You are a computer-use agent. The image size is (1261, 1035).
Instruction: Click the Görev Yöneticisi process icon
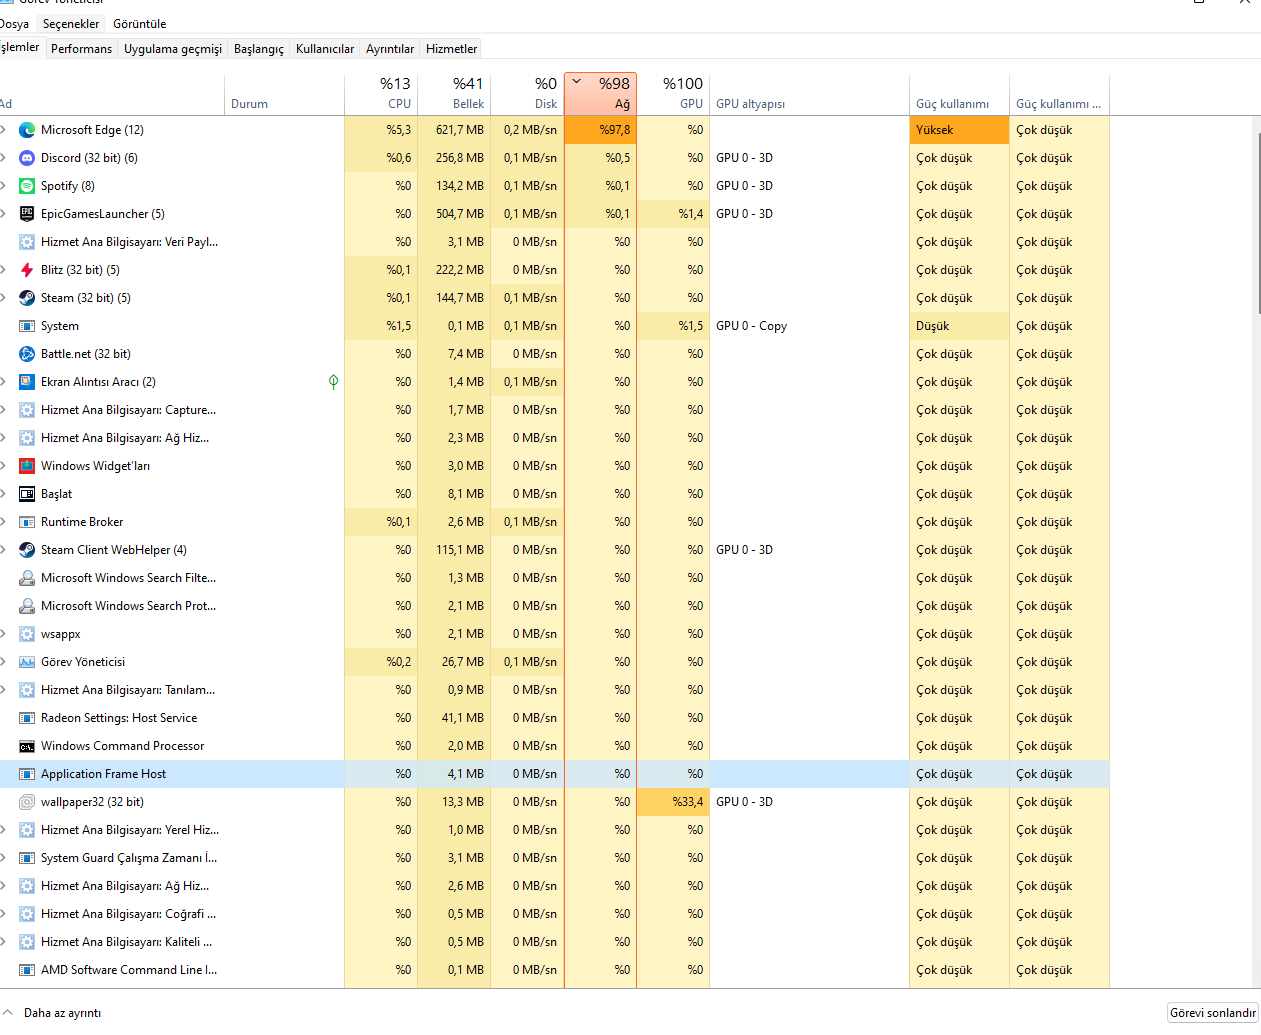click(x=27, y=662)
